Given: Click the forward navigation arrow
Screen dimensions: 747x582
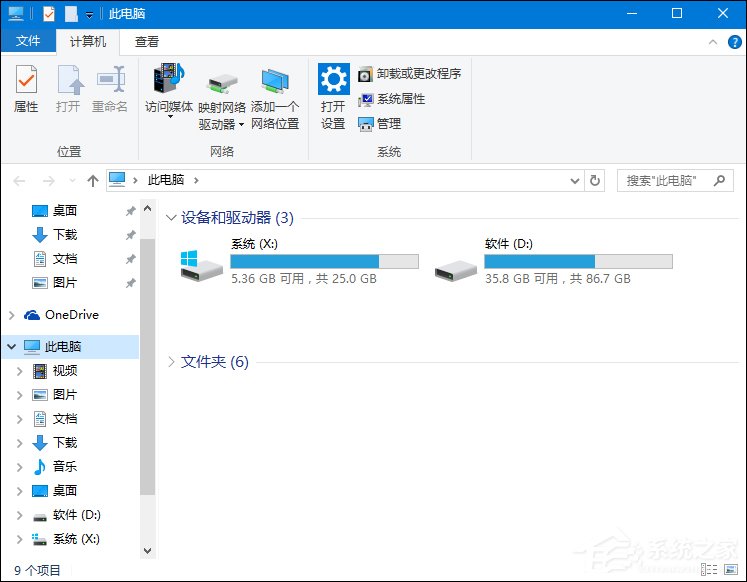Looking at the screenshot, I should [x=49, y=181].
